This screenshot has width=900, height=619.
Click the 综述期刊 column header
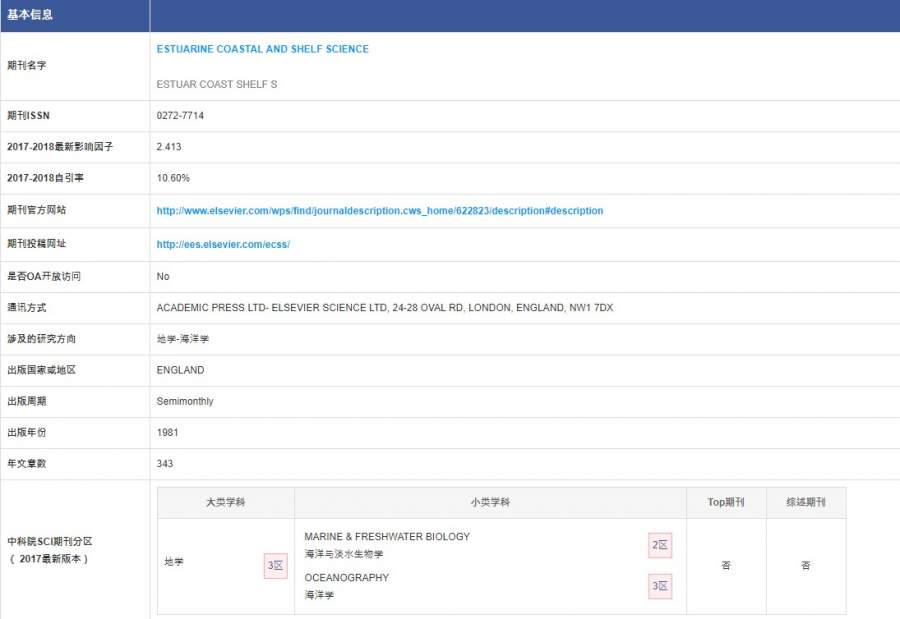(x=805, y=503)
